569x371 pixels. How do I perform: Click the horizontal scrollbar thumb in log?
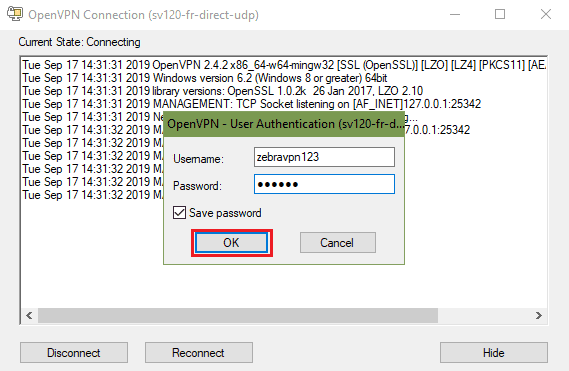click(x=238, y=315)
